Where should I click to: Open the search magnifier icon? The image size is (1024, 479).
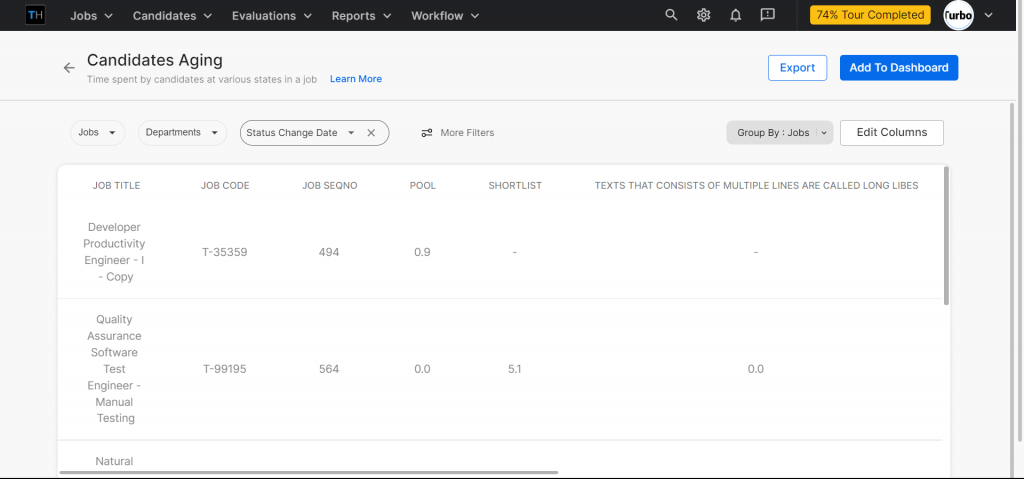[671, 15]
